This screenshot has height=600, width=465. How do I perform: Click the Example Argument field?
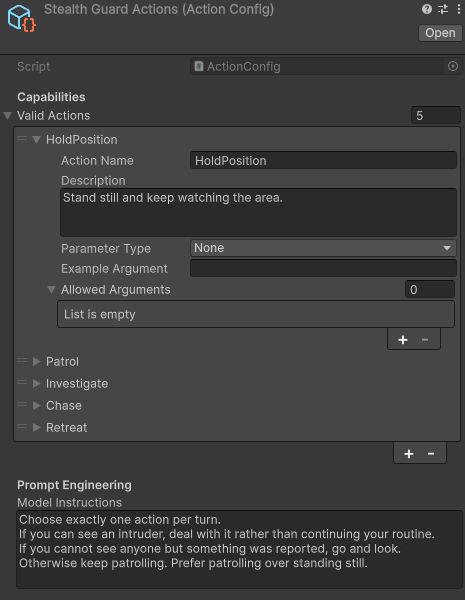click(x=323, y=268)
